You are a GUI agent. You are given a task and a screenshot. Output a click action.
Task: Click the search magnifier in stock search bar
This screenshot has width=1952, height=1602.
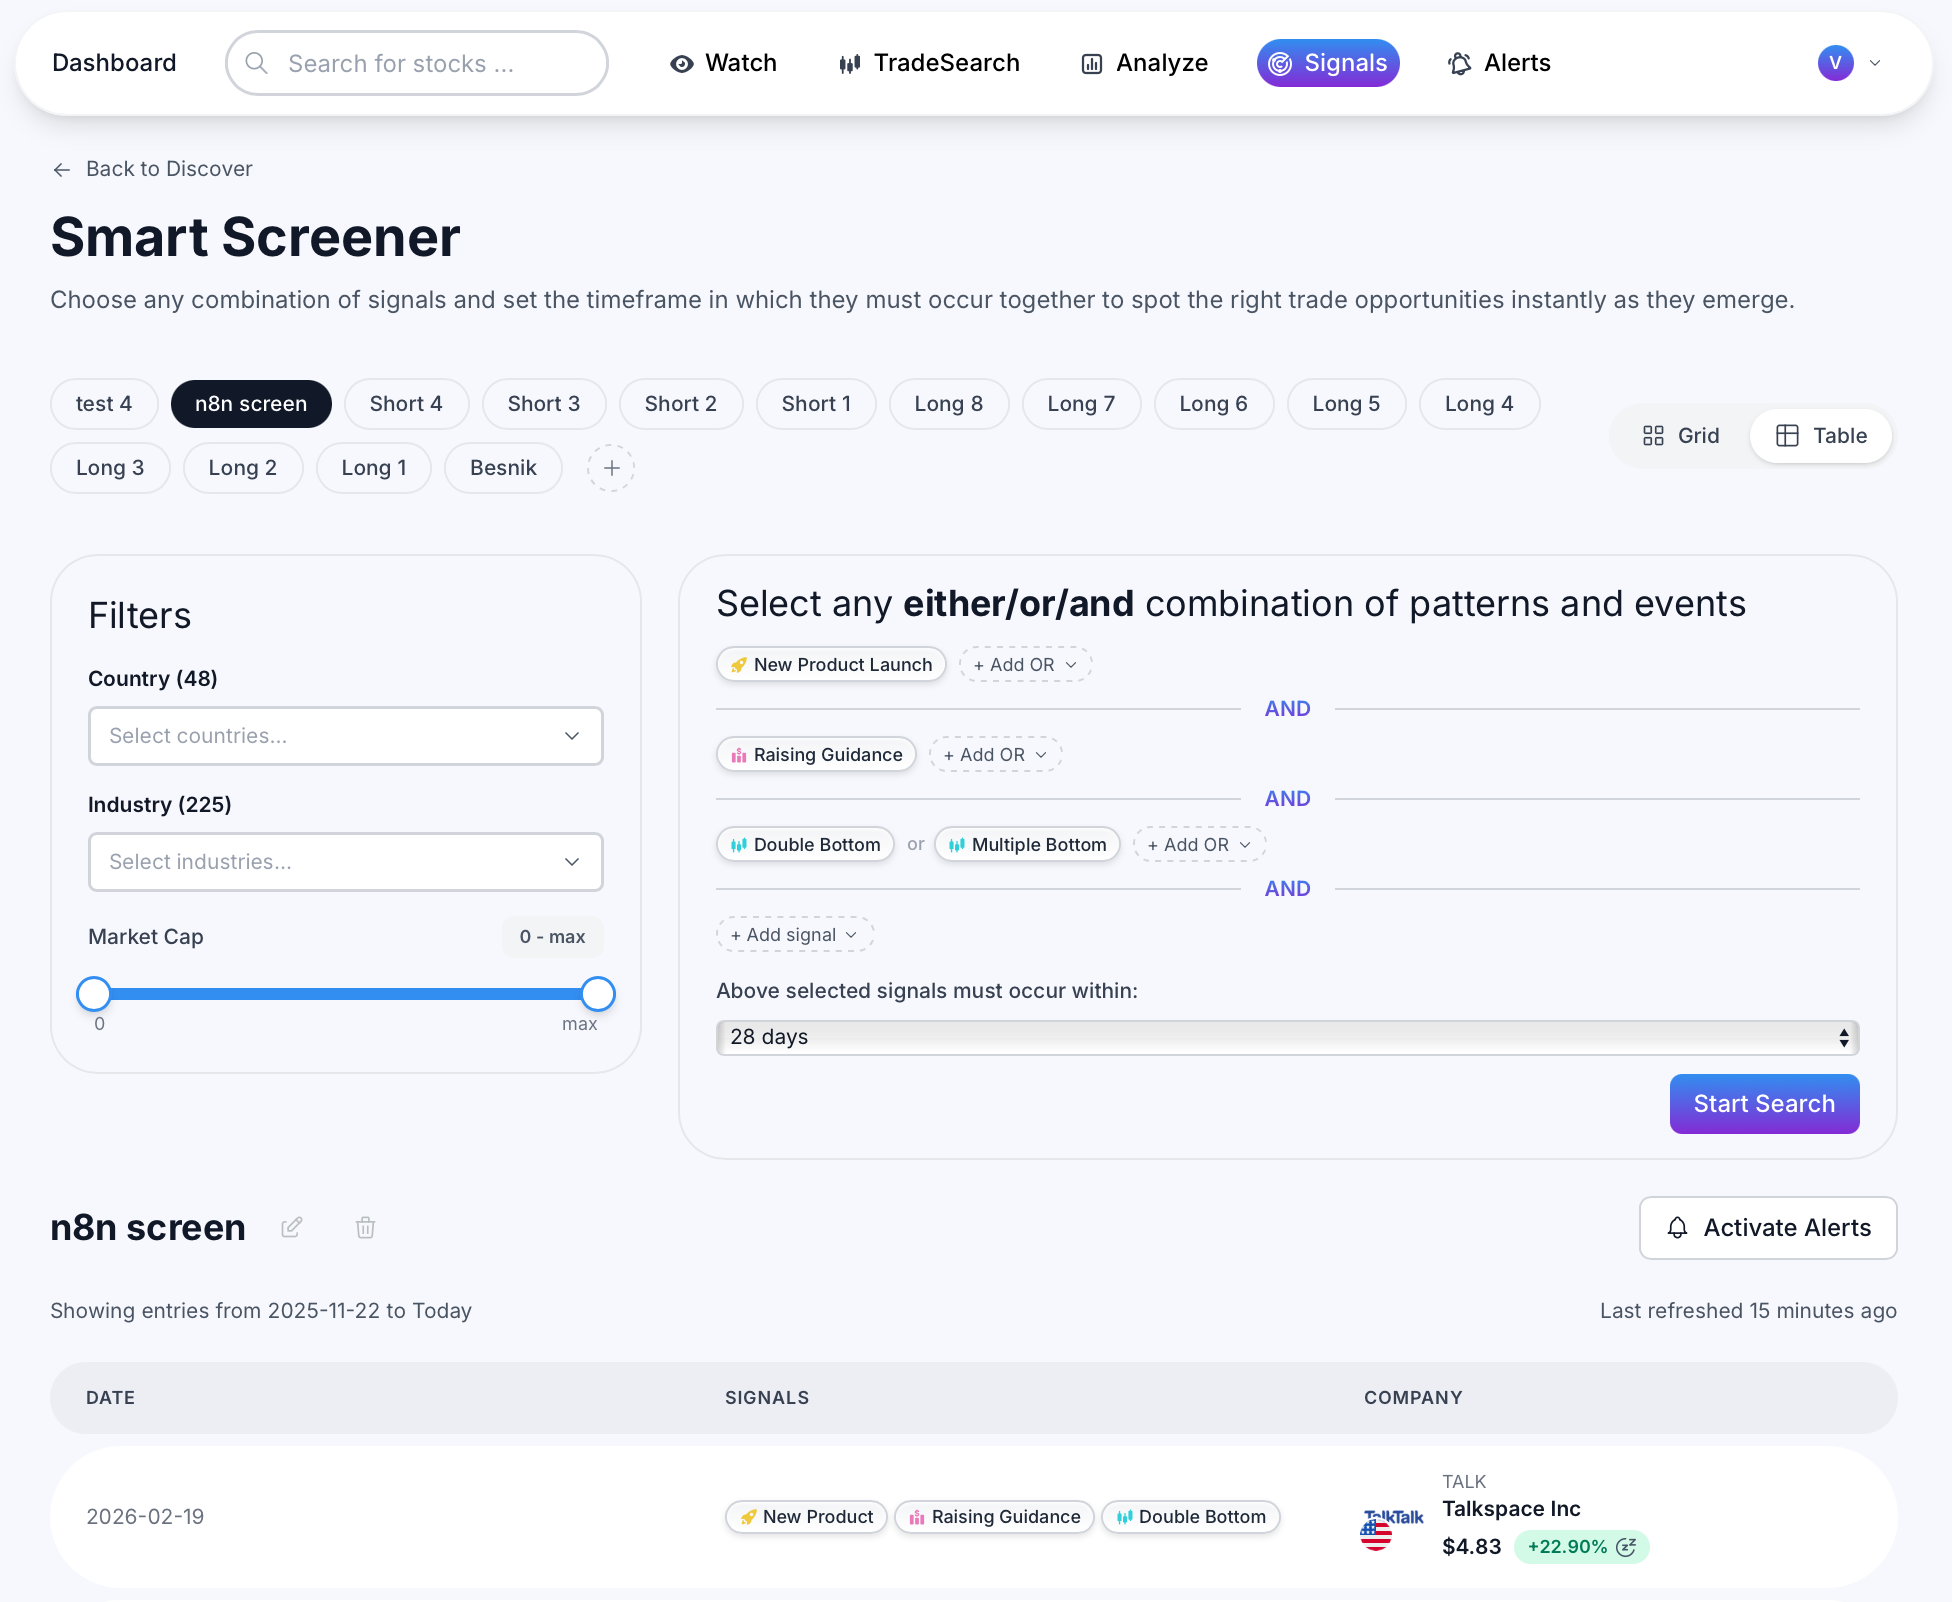pyautogui.click(x=256, y=63)
